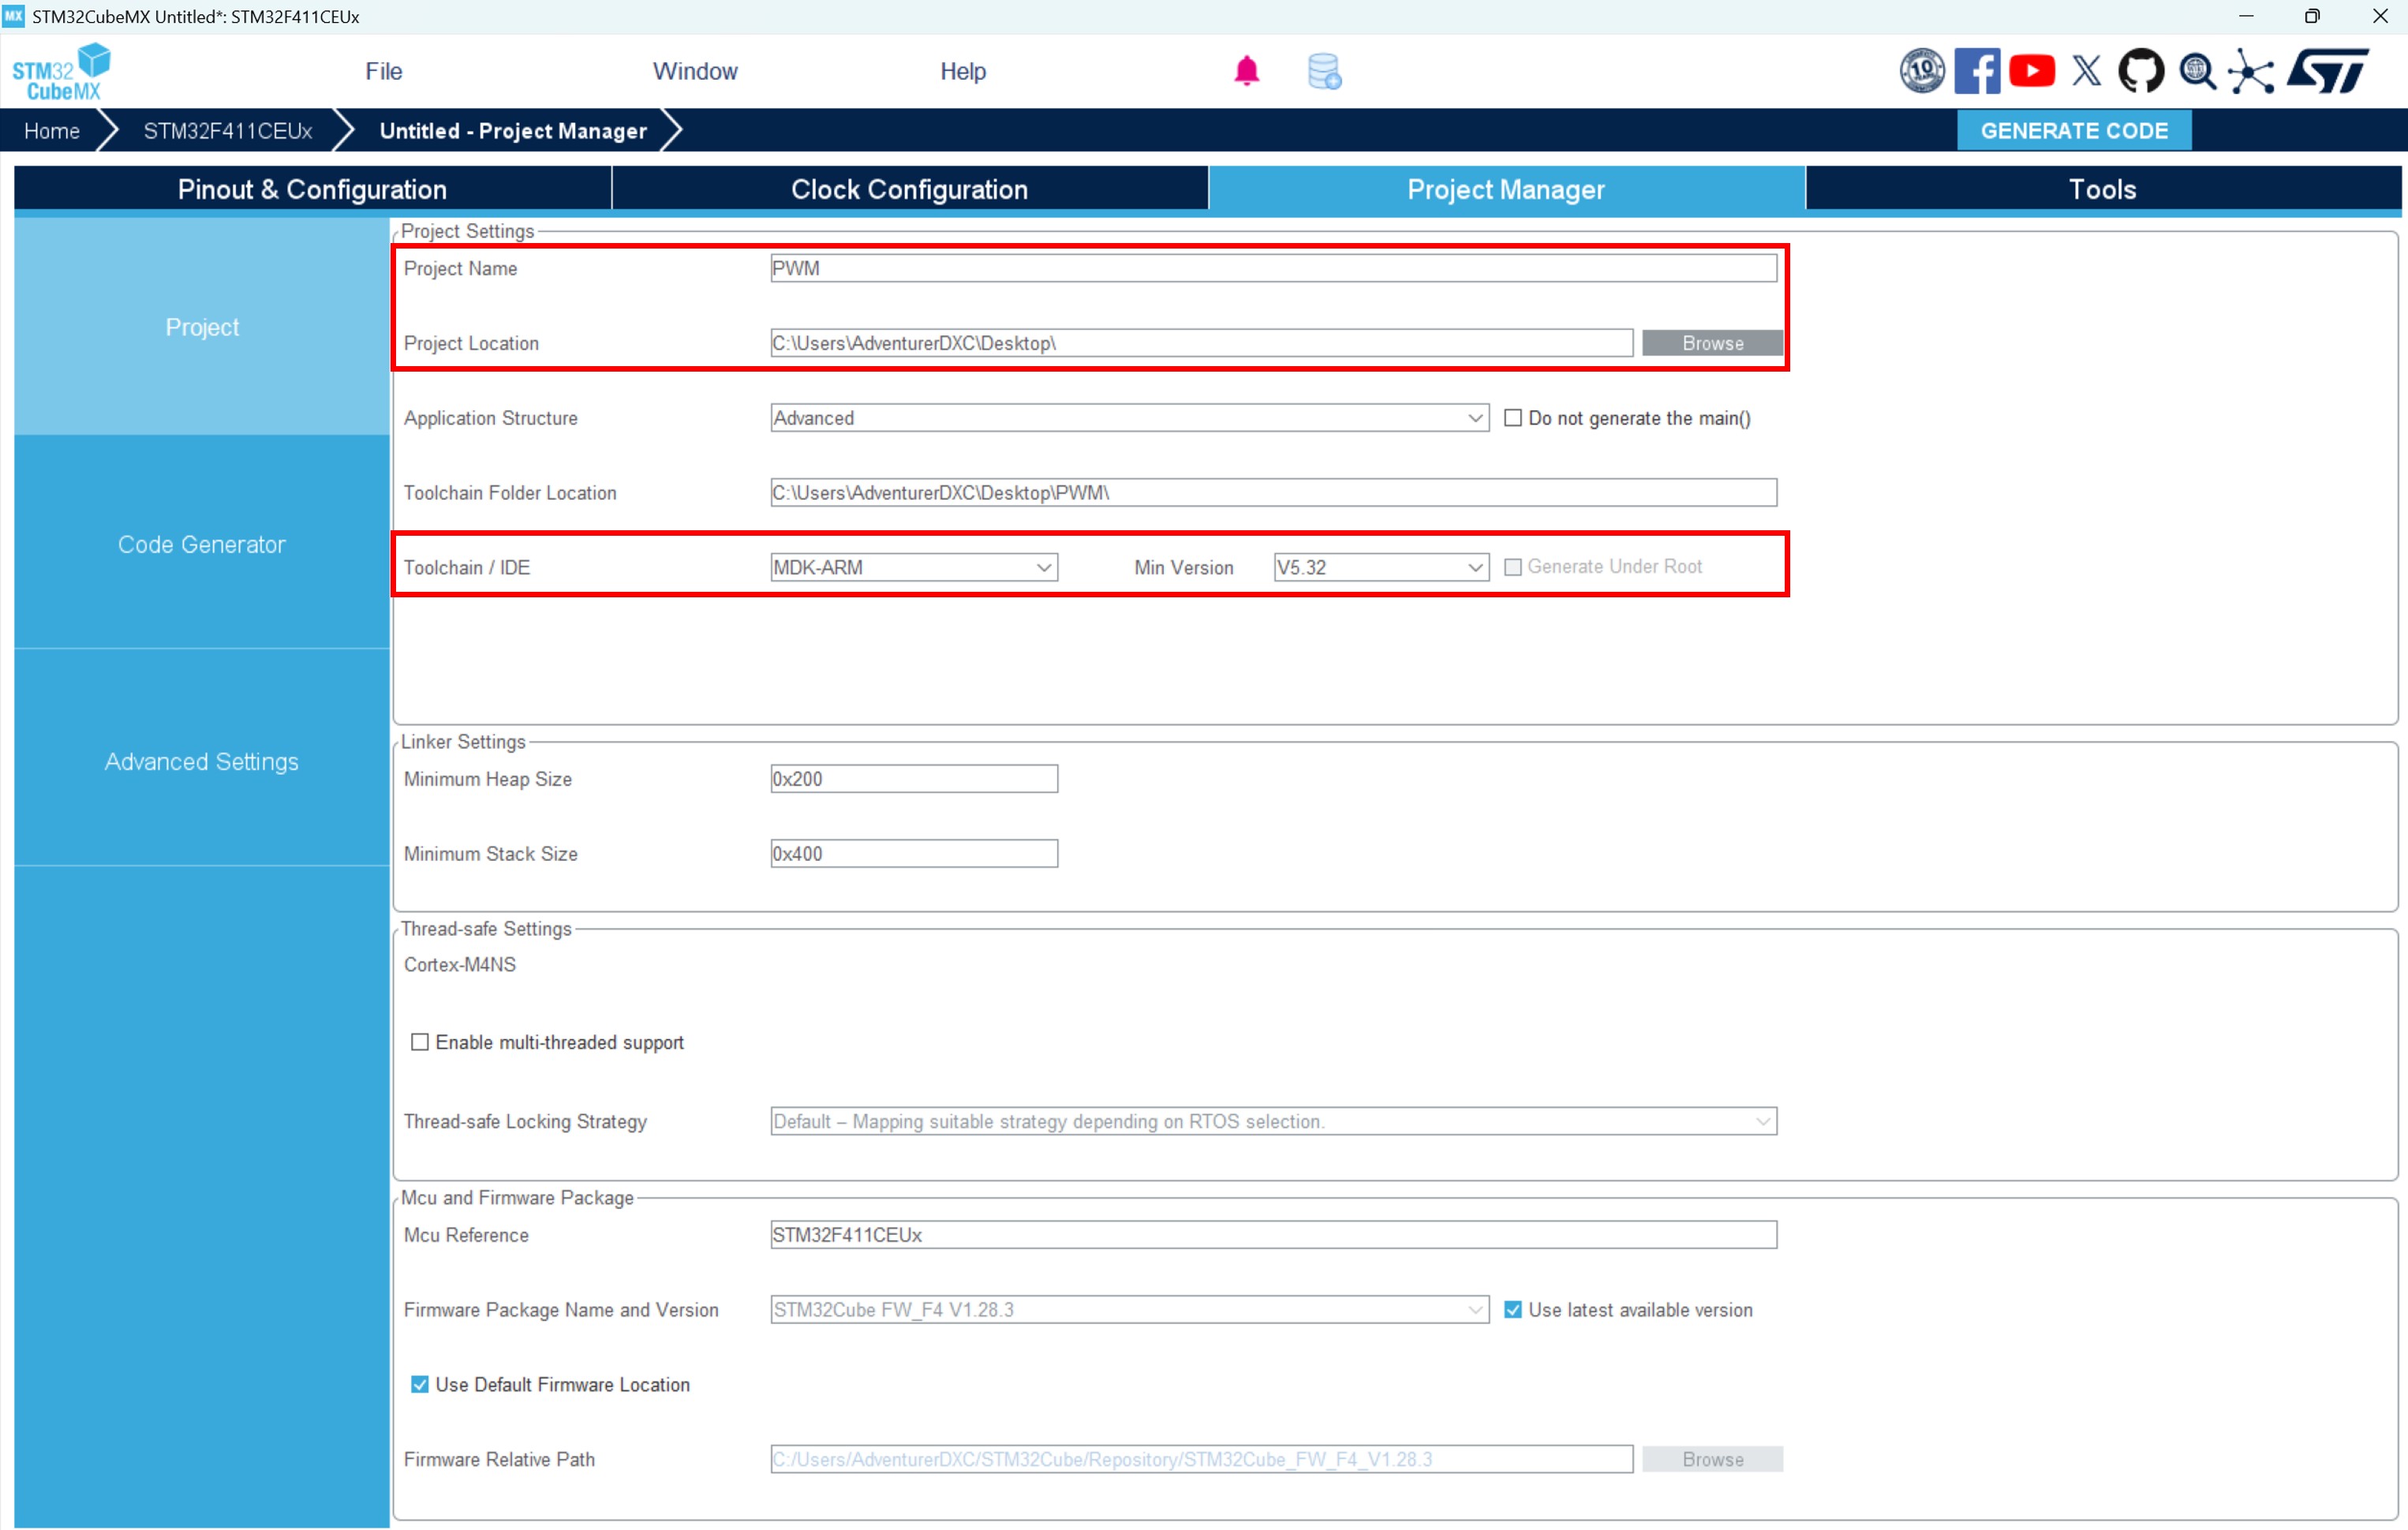Click the X (Twitter) icon

coord(2086,71)
